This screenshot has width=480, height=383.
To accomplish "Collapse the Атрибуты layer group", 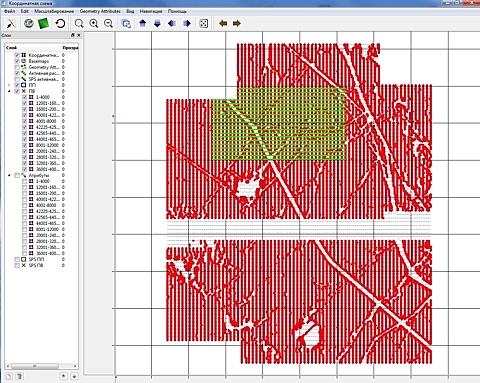I will click(x=9, y=175).
